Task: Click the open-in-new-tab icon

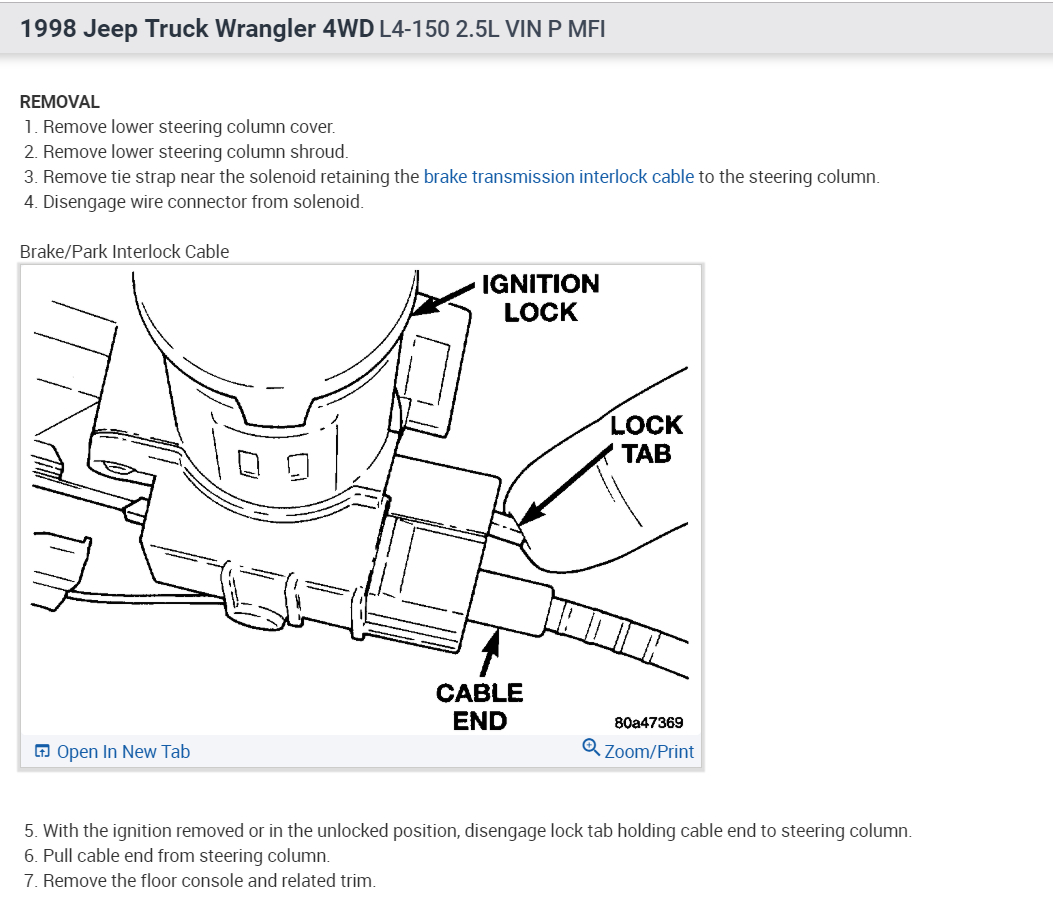Action: coord(42,751)
